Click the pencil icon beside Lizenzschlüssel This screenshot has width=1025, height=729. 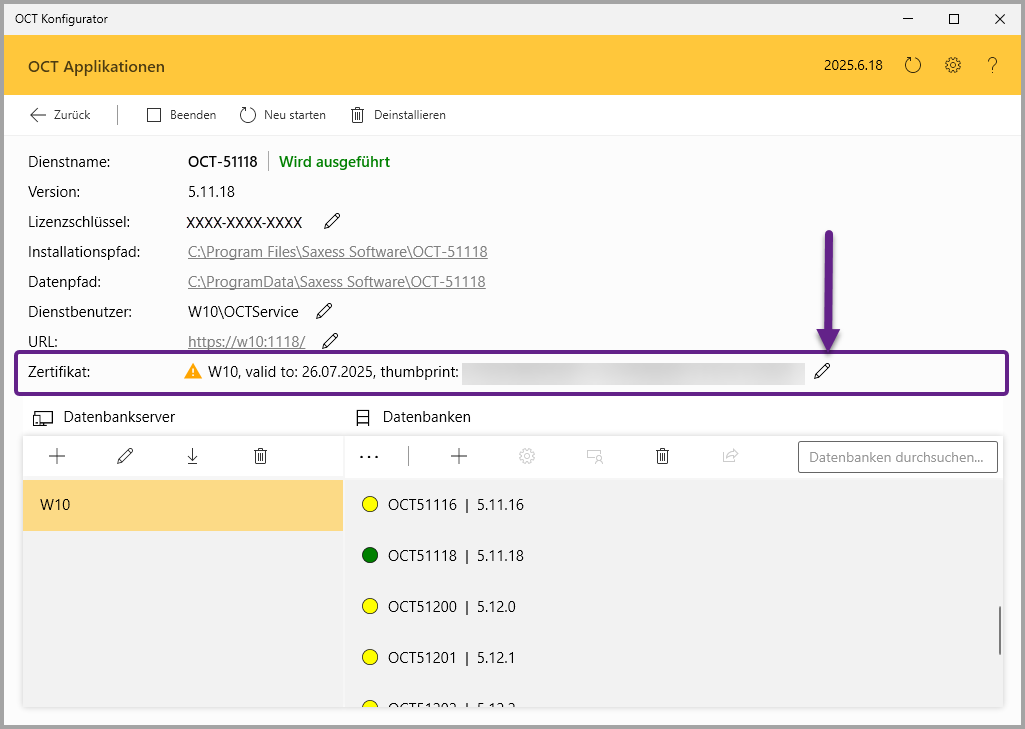(332, 222)
